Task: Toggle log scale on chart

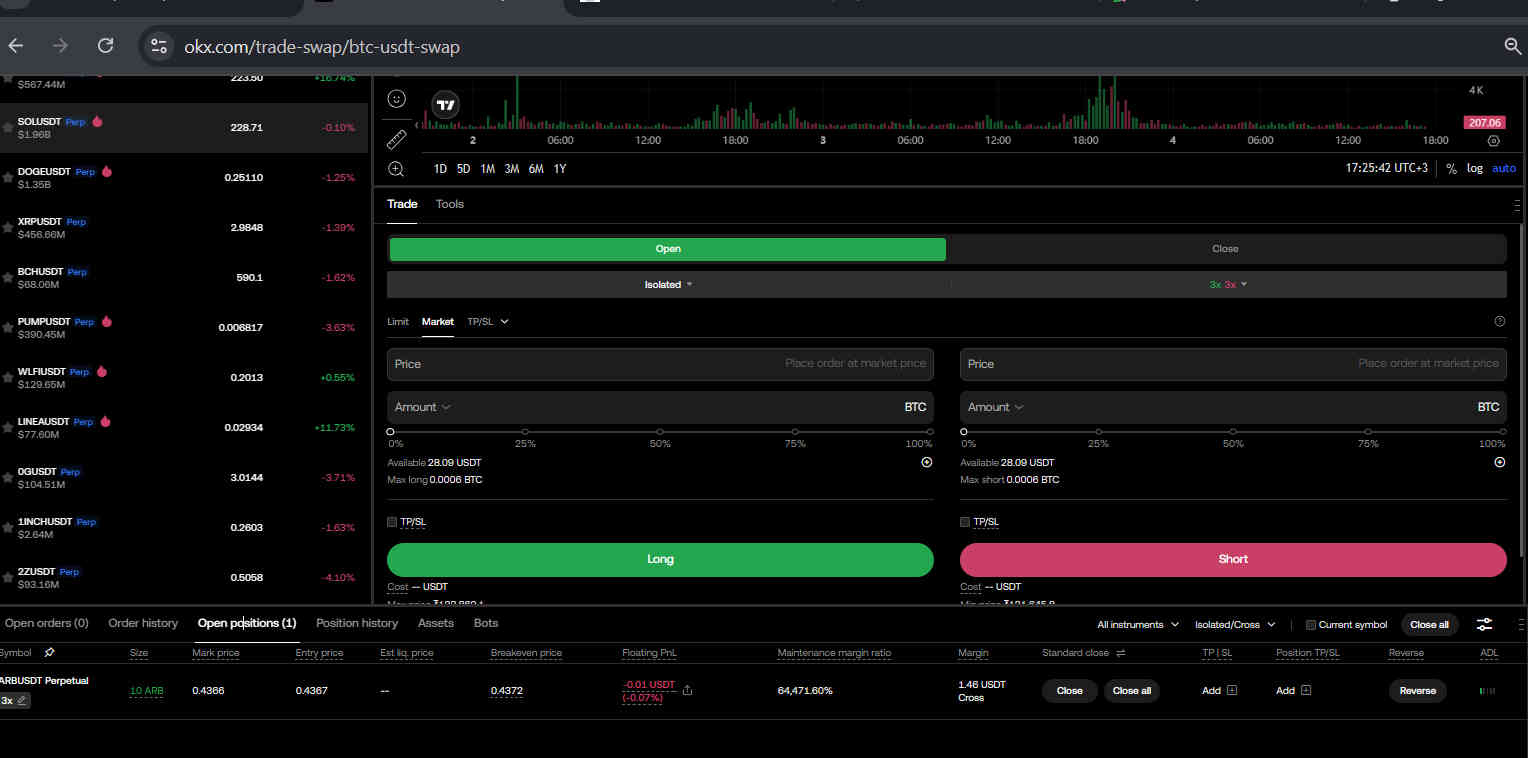Action: tap(1475, 169)
